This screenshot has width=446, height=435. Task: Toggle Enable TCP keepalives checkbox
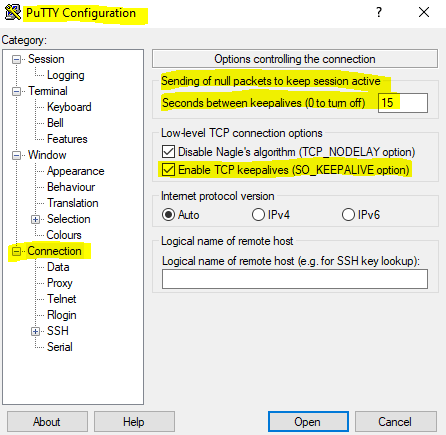[168, 170]
